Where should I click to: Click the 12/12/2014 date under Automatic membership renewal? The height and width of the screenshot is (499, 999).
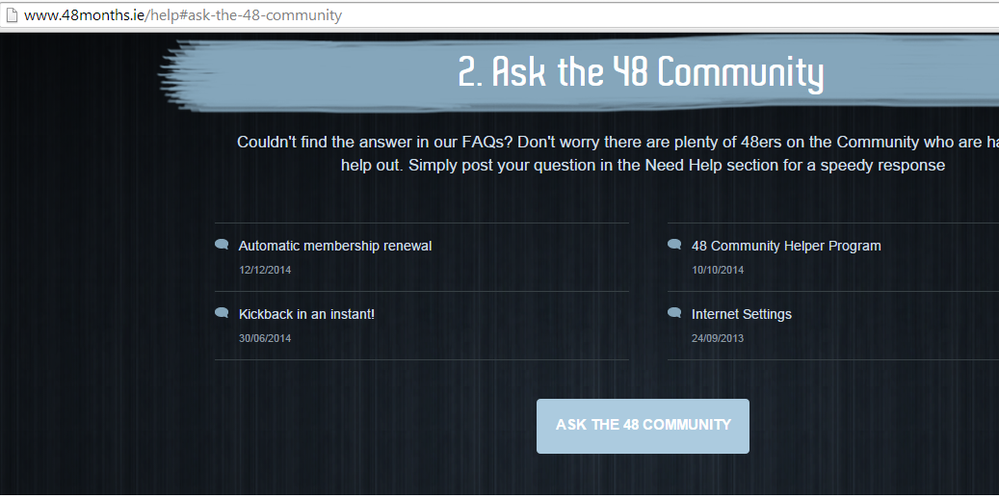[x=265, y=270]
